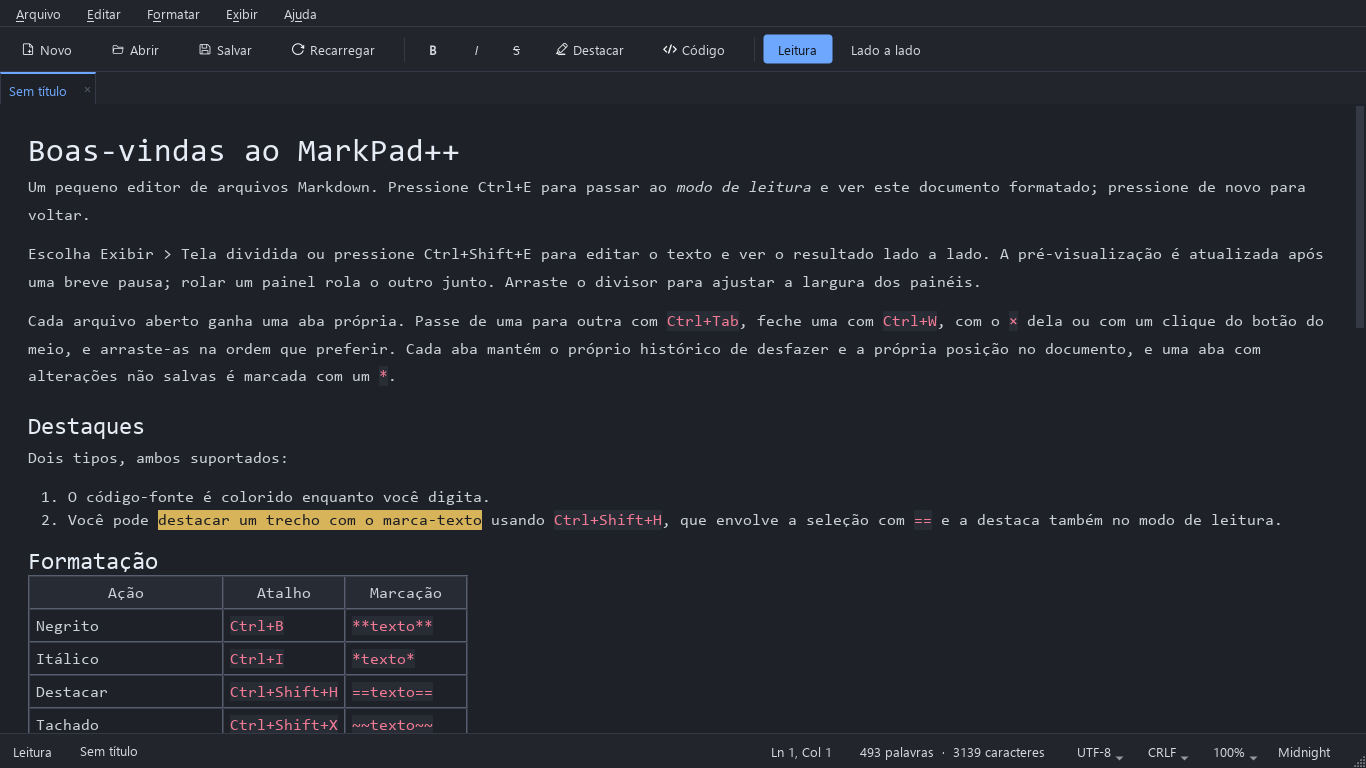The height and width of the screenshot is (768, 1366).
Task: Click the Itálico table cell
Action: coord(126,659)
